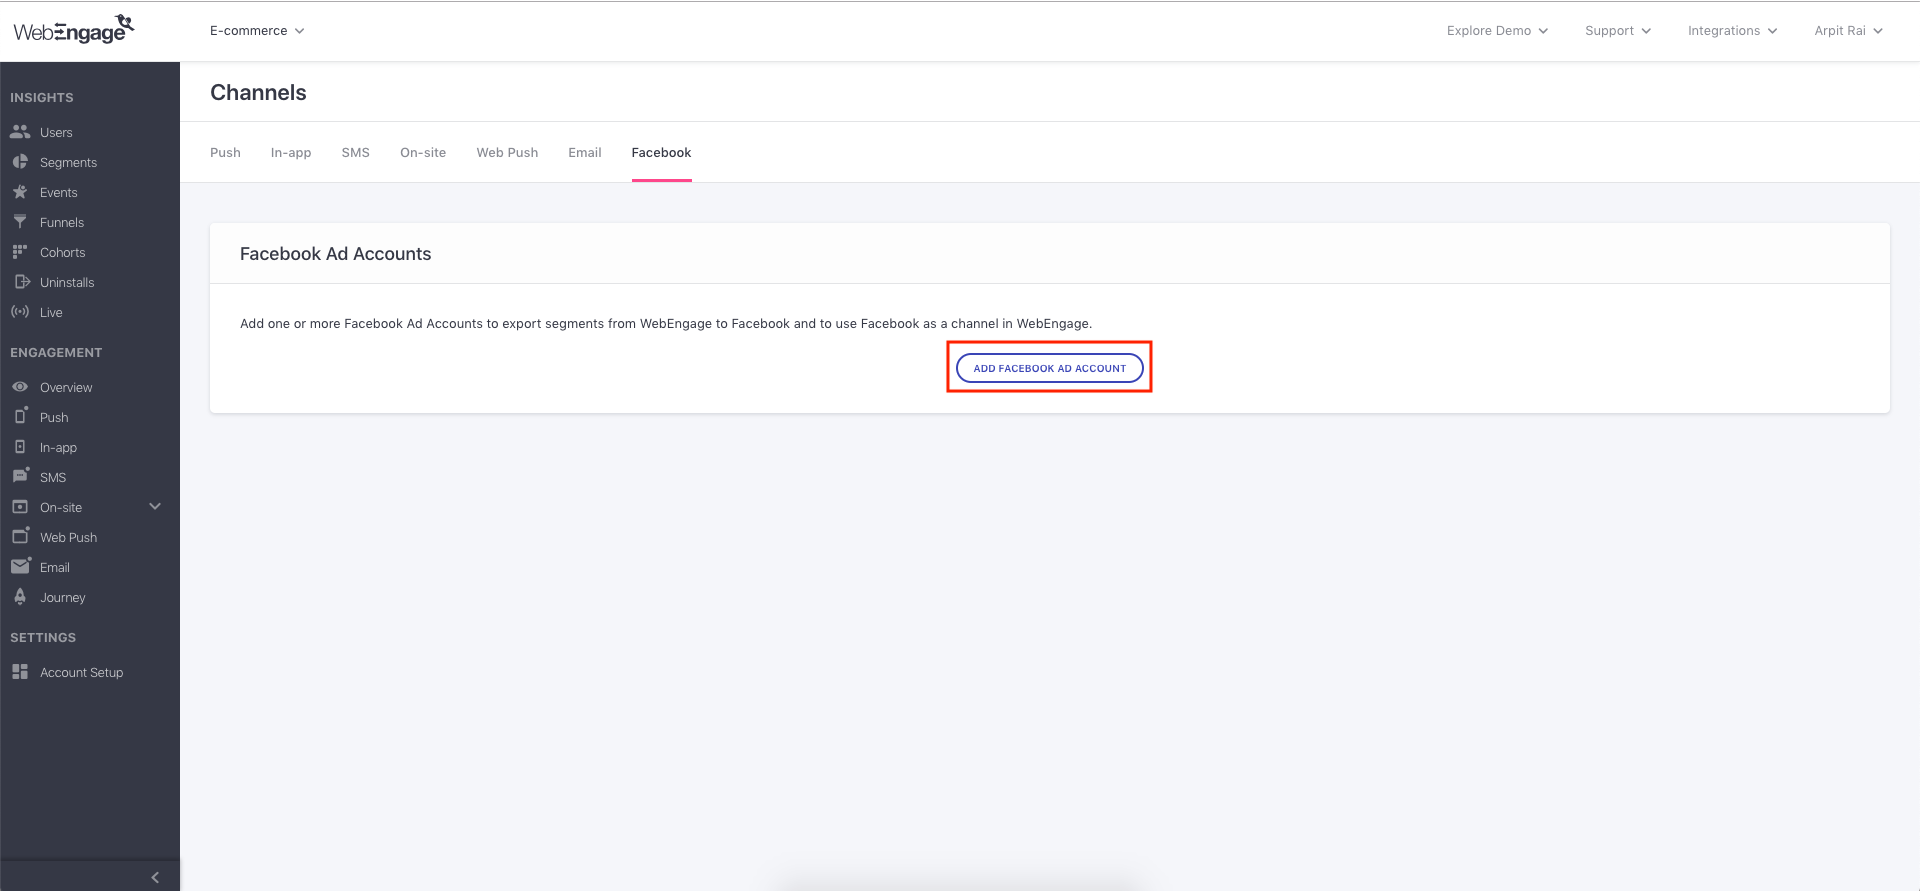Click the Email envelope icon in sidebar
The image size is (1920, 891).
click(x=21, y=565)
